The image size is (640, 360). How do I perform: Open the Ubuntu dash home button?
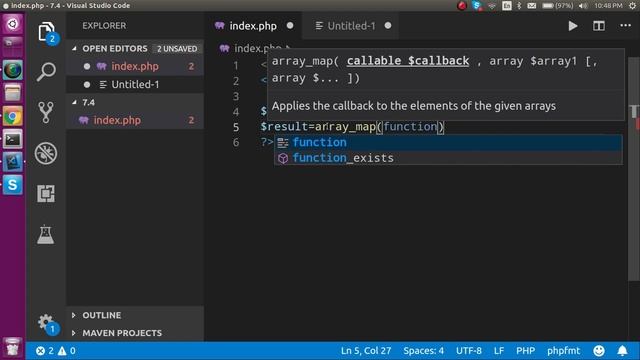click(12, 24)
